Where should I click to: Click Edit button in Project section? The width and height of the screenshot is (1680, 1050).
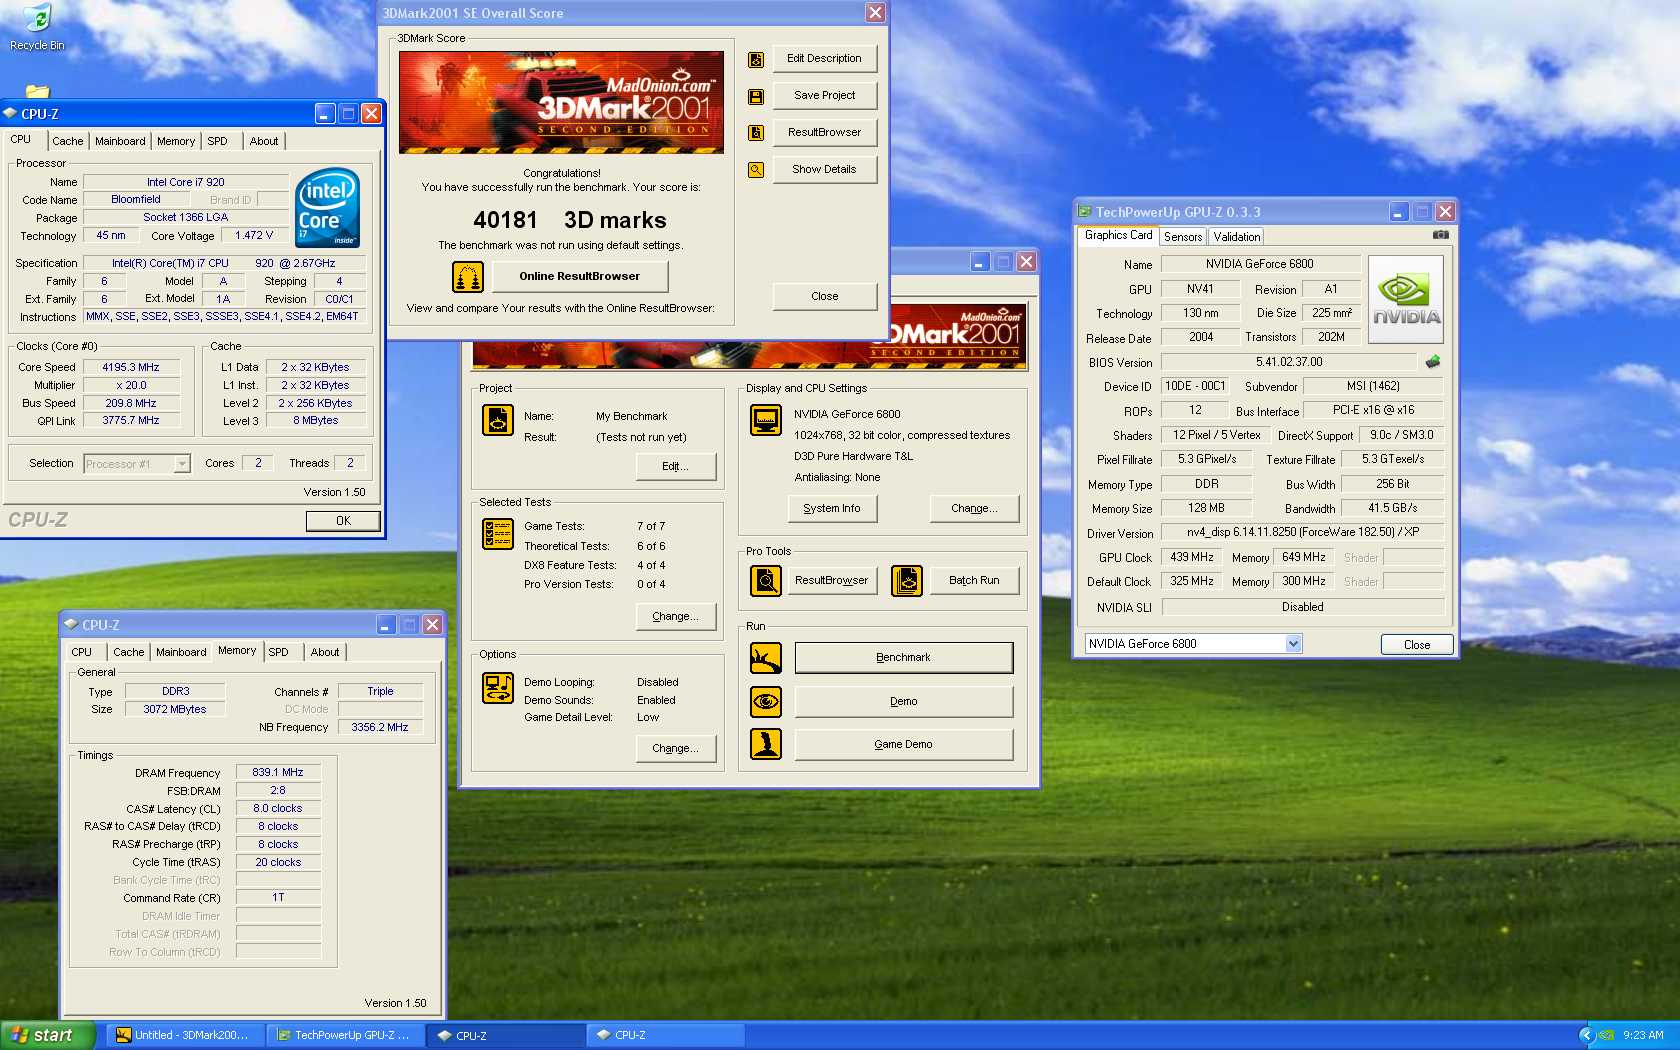(x=675, y=467)
